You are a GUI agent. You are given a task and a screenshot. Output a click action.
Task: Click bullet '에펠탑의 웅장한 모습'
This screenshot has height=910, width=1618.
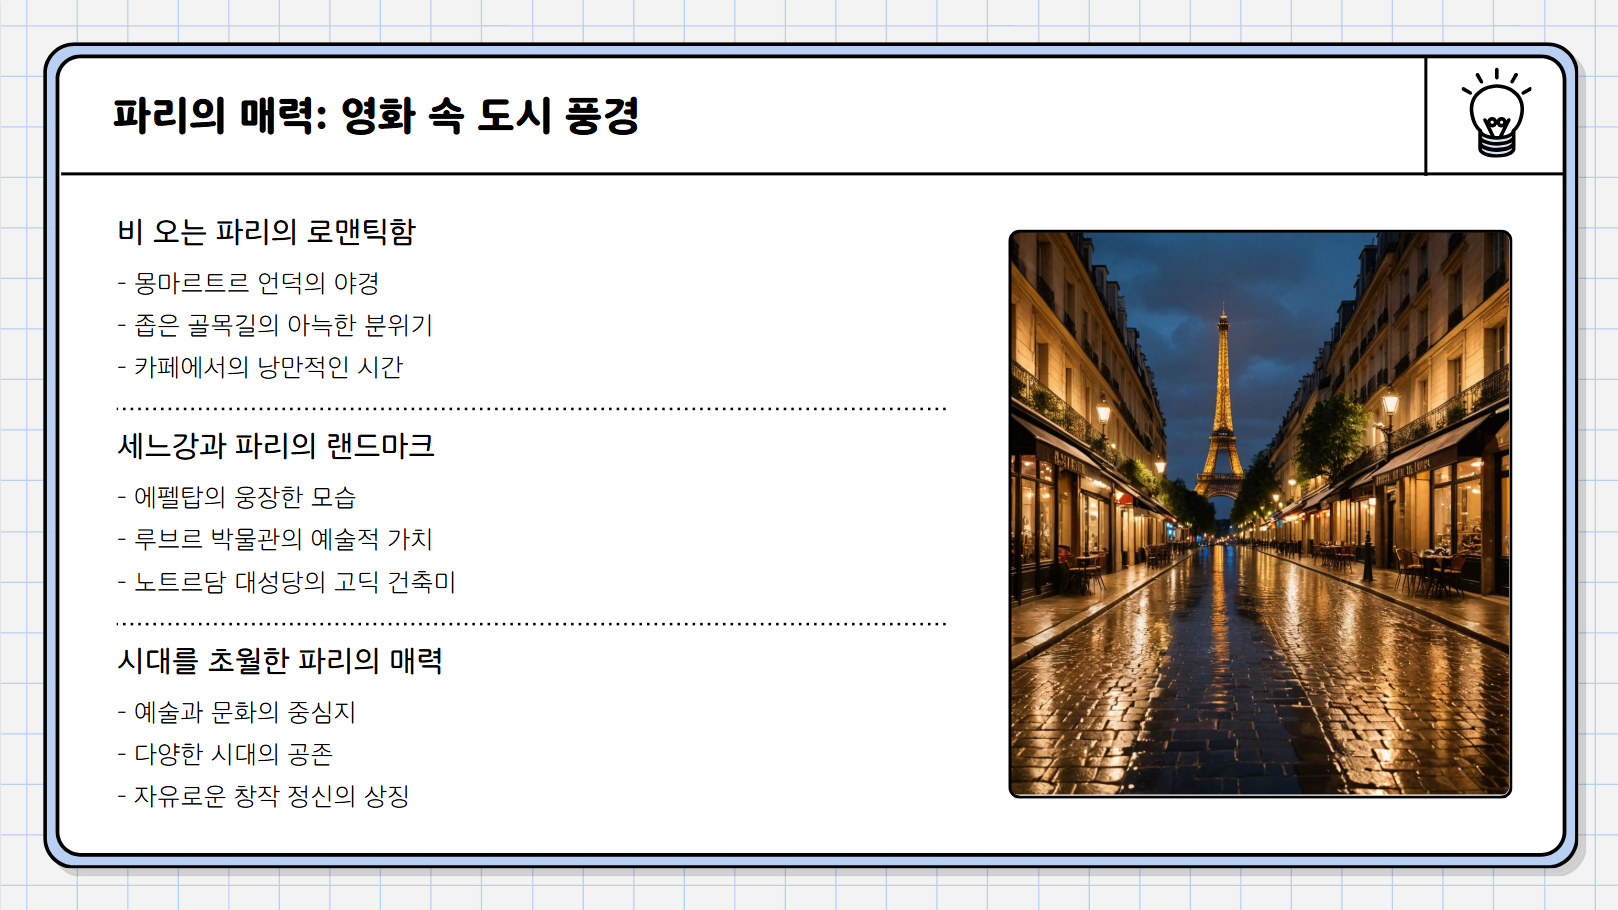coord(240,496)
